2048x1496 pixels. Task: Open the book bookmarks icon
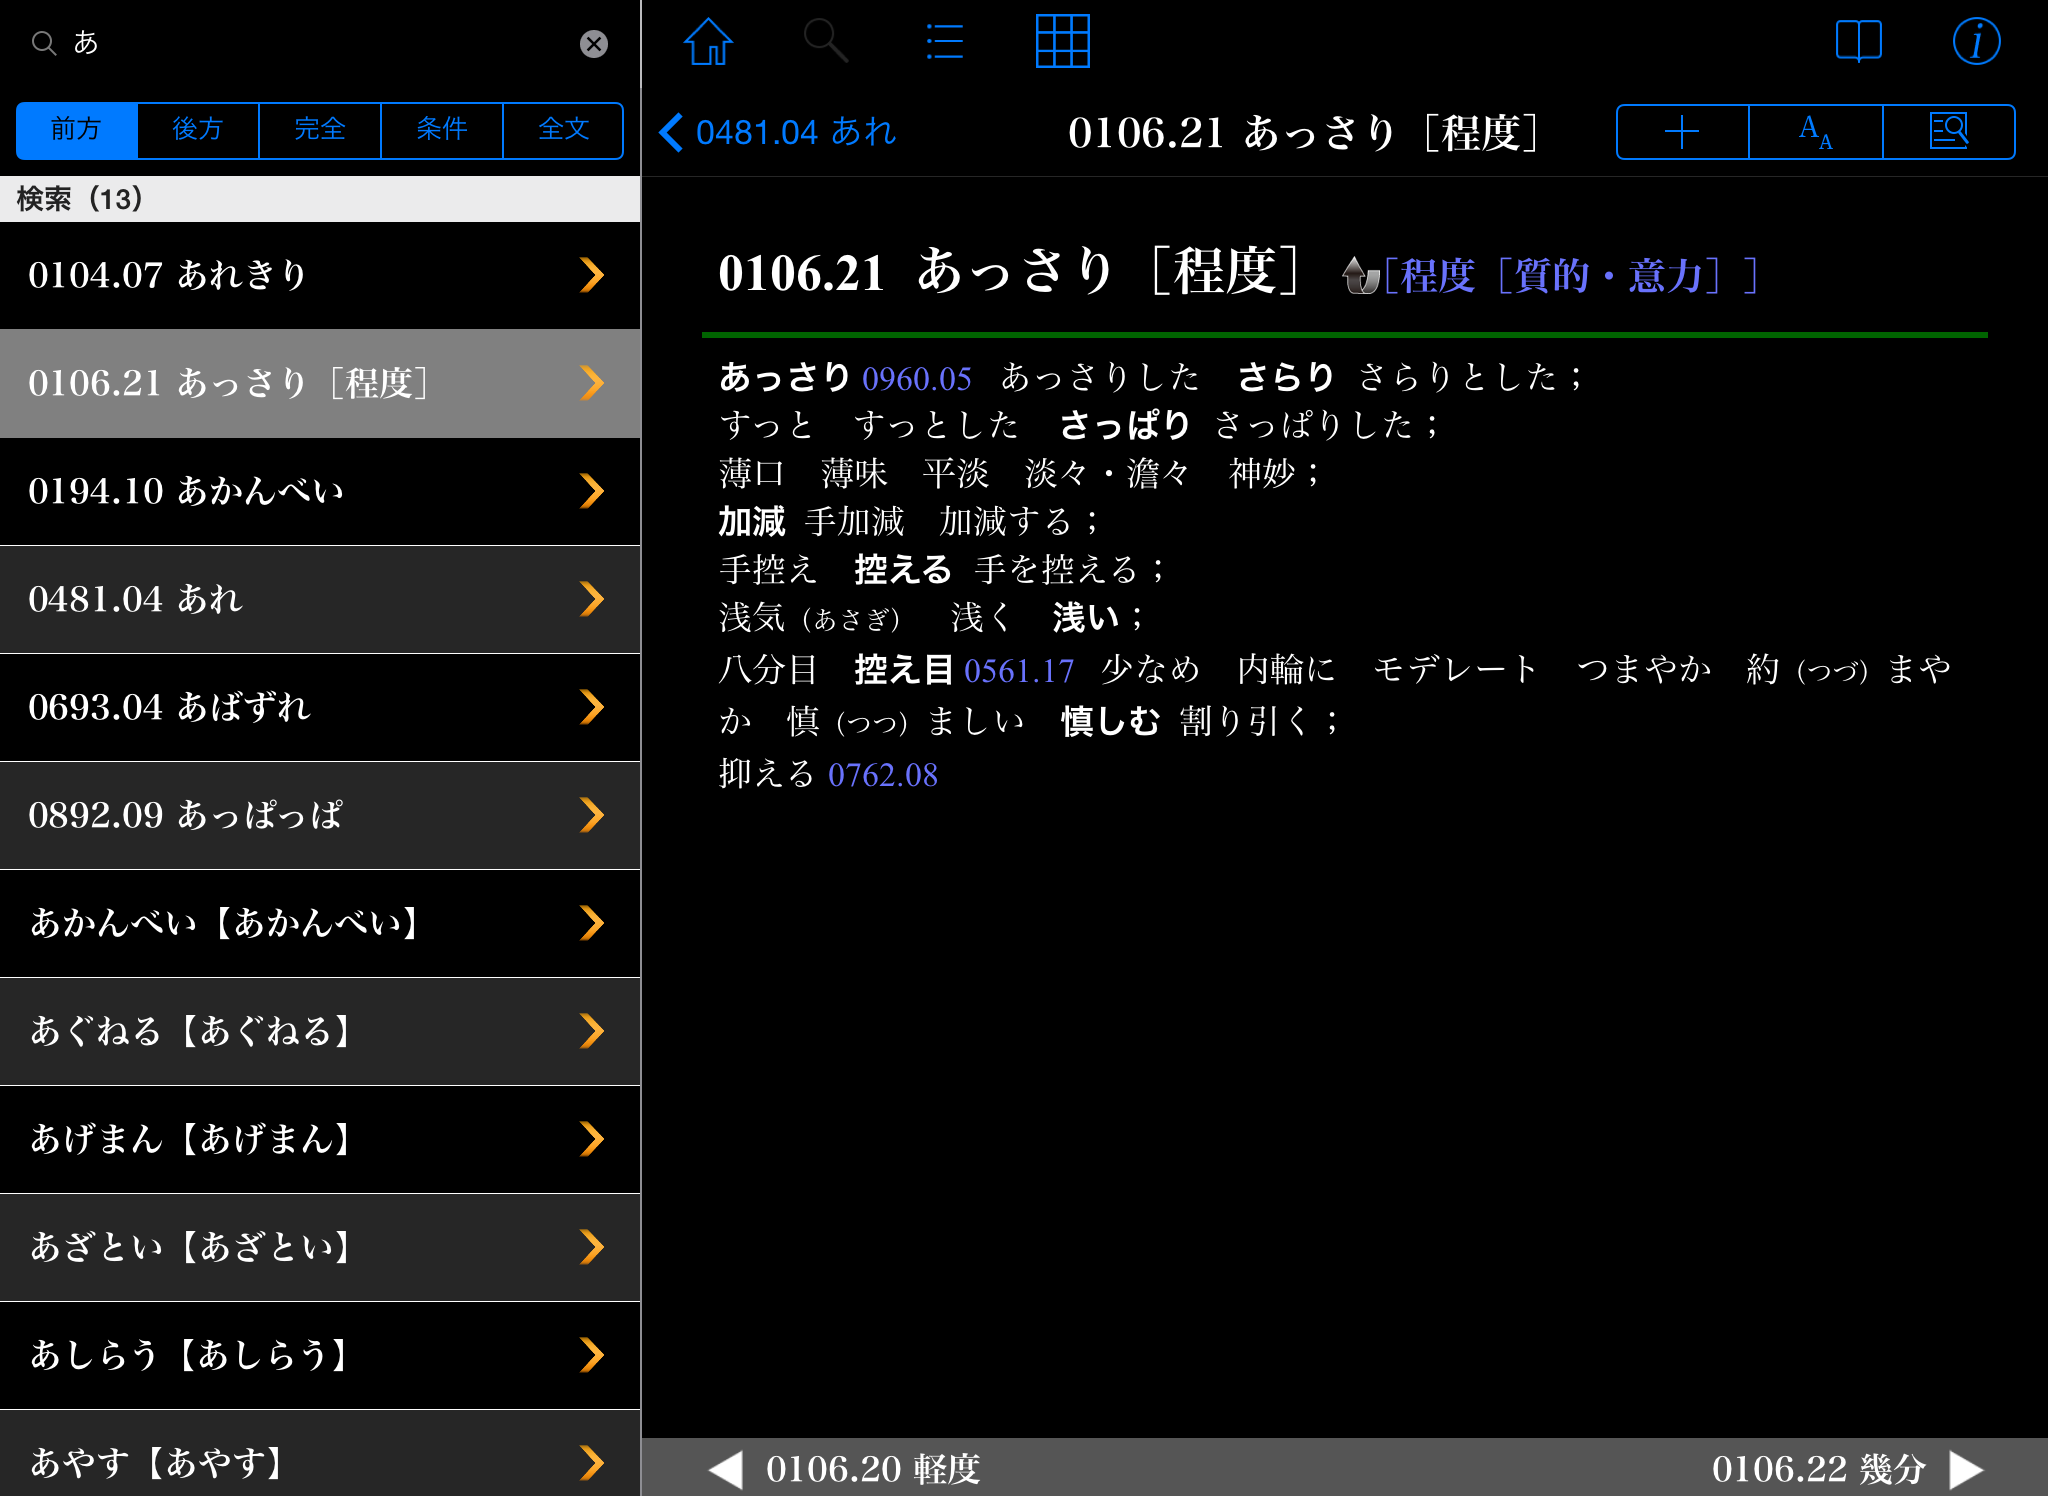(x=1858, y=42)
